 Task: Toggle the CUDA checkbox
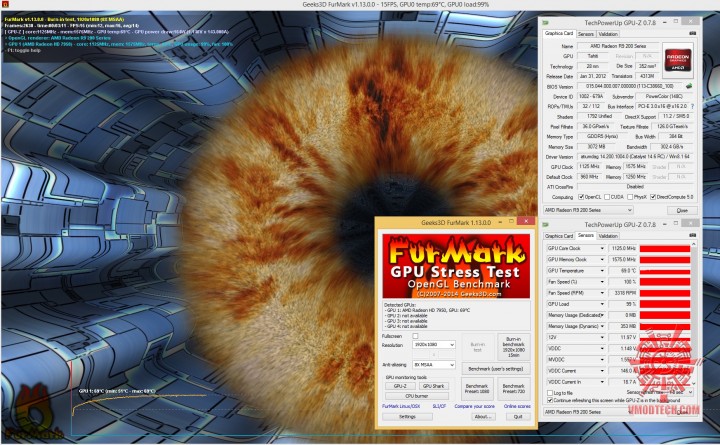point(607,197)
